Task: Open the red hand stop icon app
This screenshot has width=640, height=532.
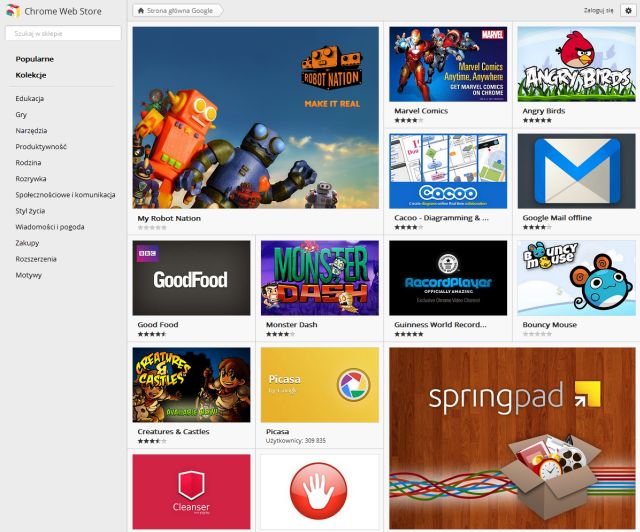Action: tap(318, 491)
